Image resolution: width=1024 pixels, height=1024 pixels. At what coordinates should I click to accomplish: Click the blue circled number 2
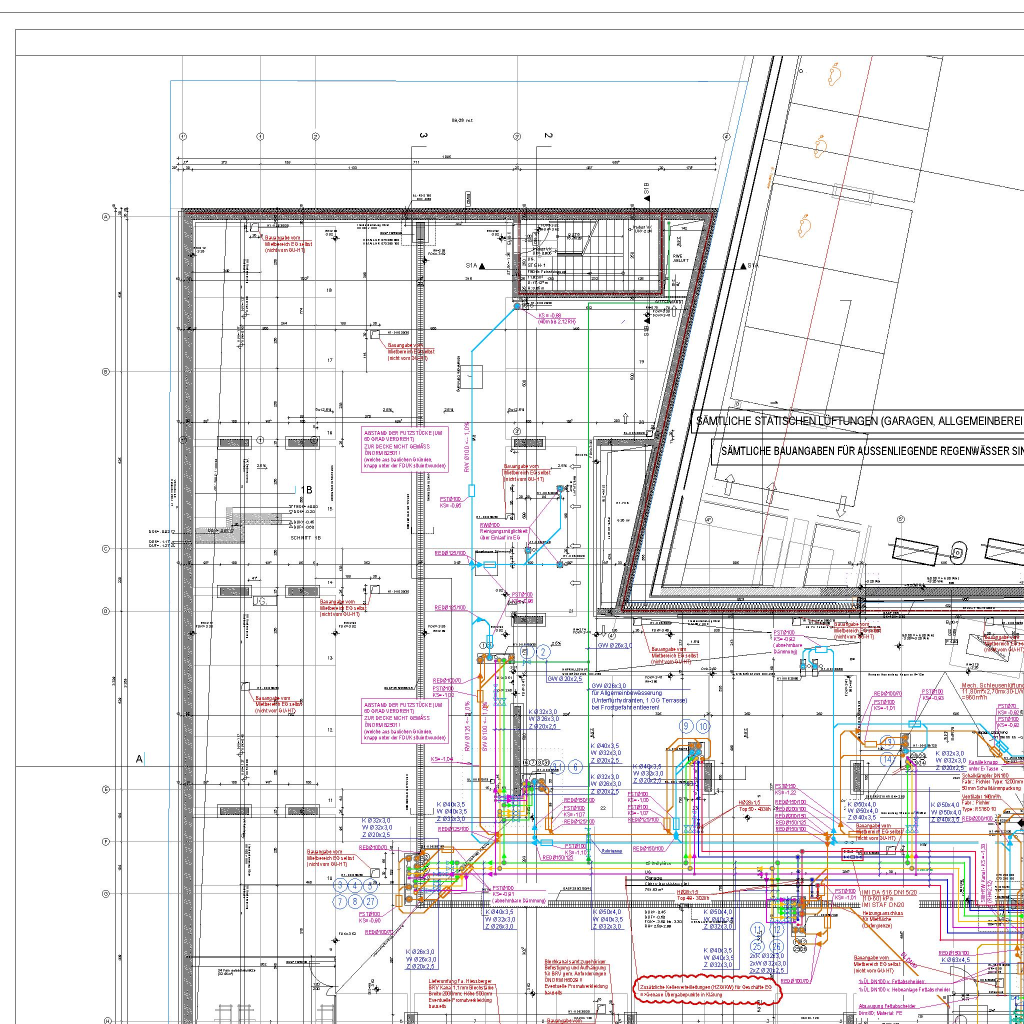(x=543, y=652)
